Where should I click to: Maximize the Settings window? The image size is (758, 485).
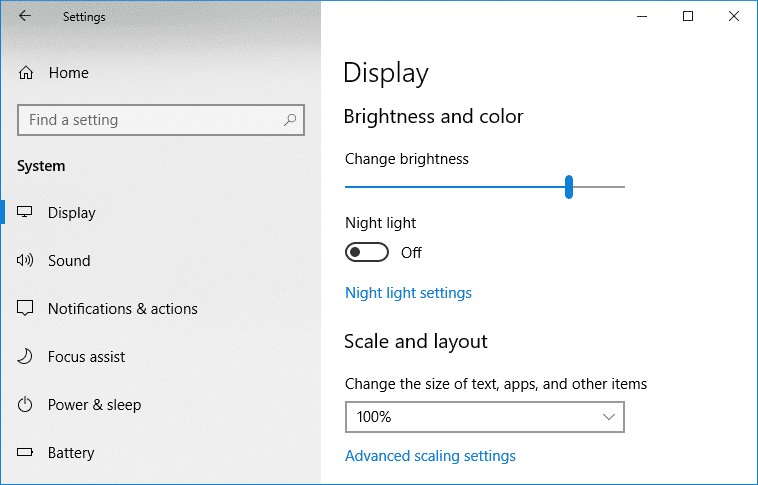click(688, 16)
